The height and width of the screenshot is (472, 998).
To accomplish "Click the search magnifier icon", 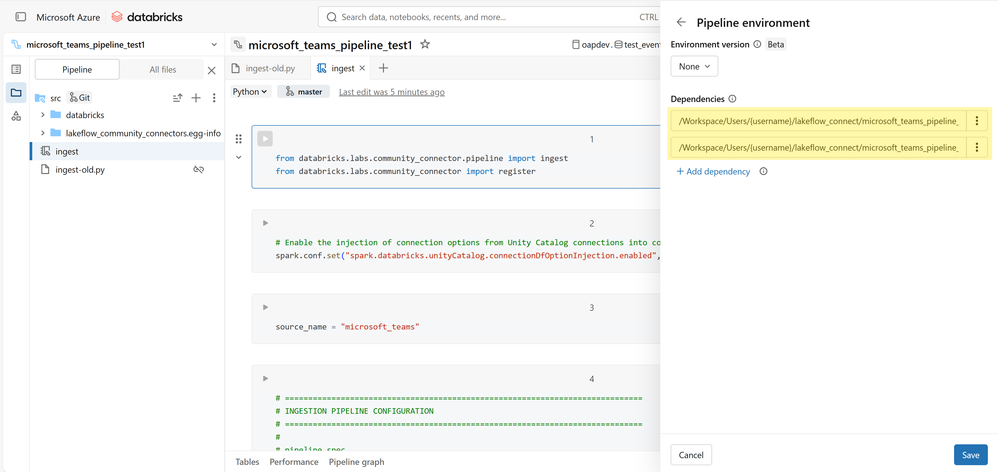I will click(332, 17).
